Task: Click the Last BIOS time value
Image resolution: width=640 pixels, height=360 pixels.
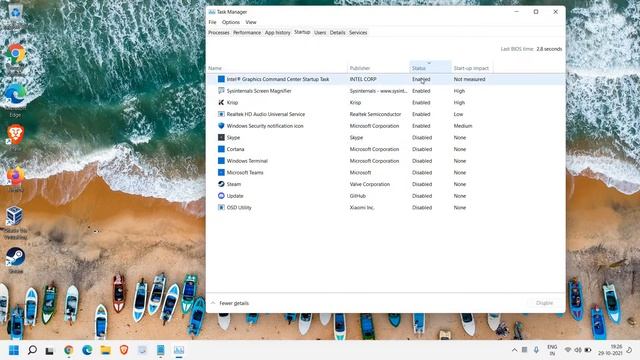Action: coord(549,49)
